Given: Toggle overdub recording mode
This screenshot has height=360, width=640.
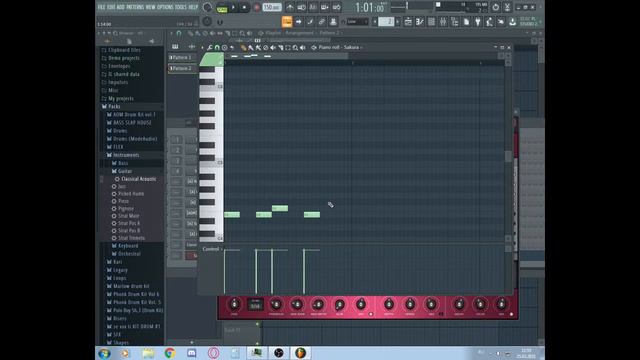Looking at the screenshot, I should (325, 7).
